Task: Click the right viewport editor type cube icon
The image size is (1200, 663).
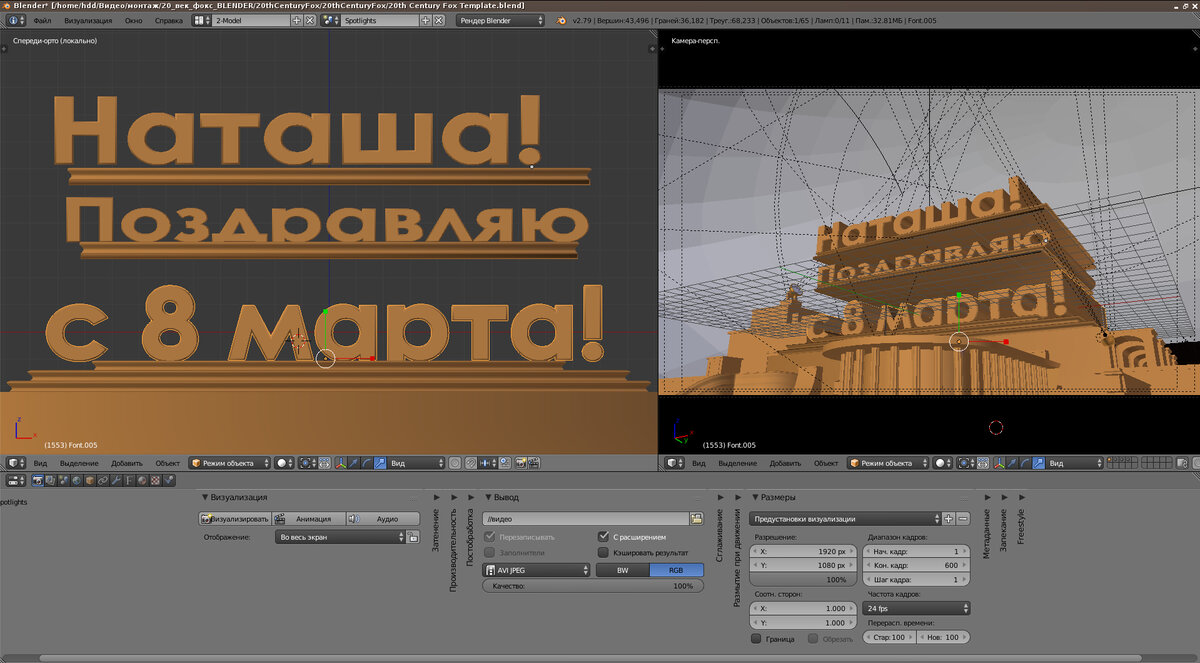Action: click(x=675, y=463)
